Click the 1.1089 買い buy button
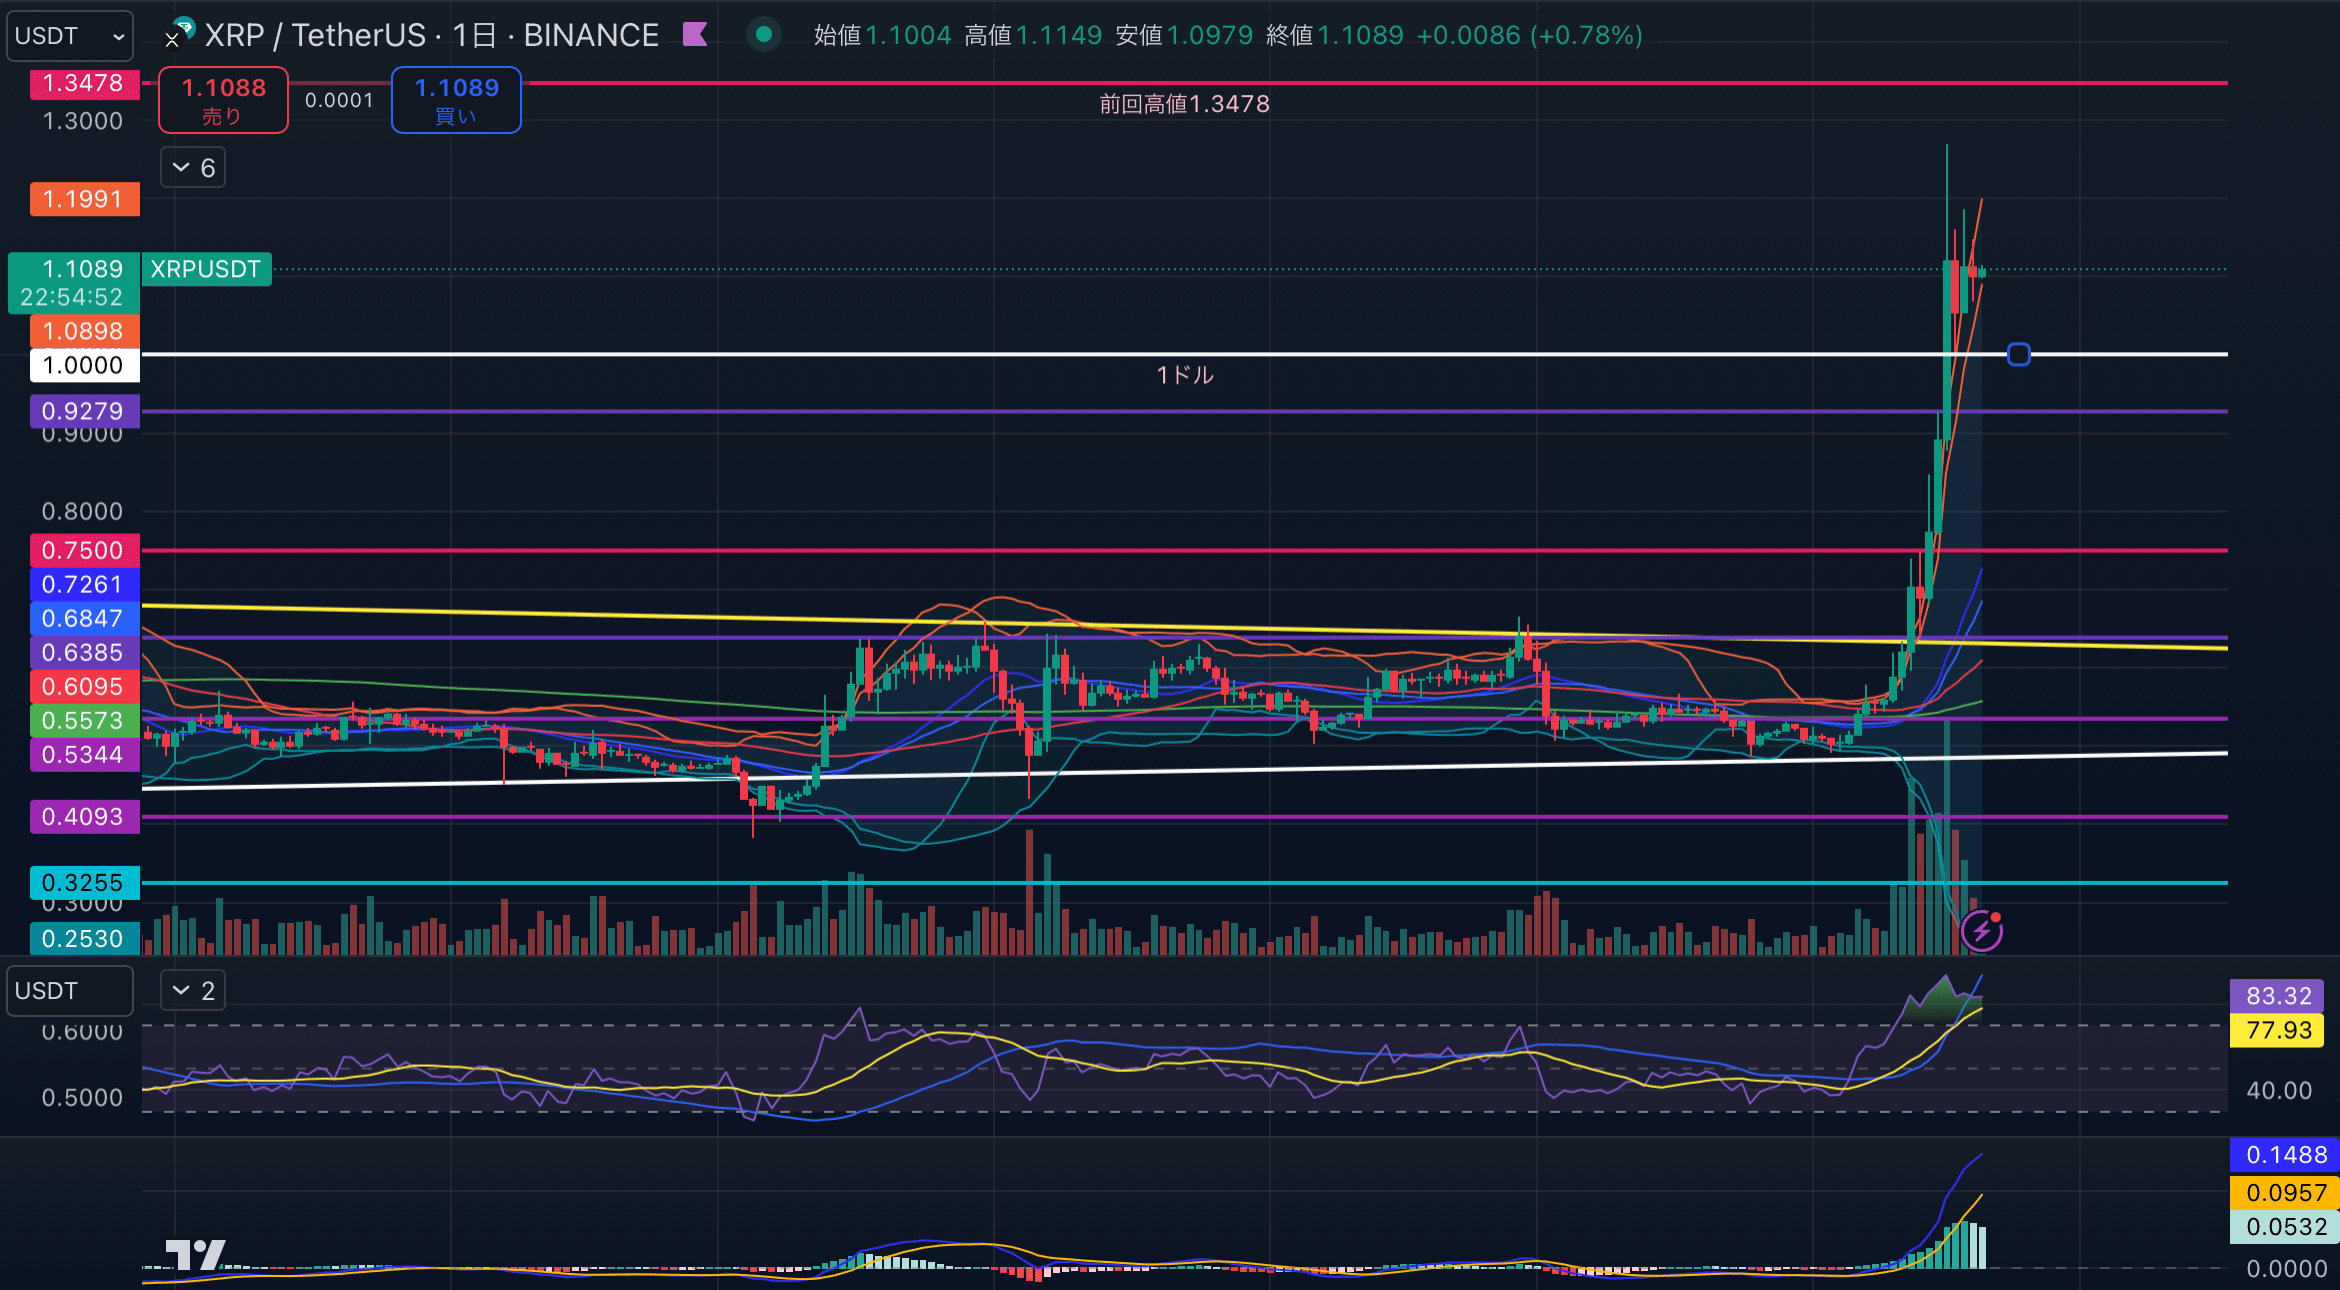The height and width of the screenshot is (1290, 2340). [456, 100]
